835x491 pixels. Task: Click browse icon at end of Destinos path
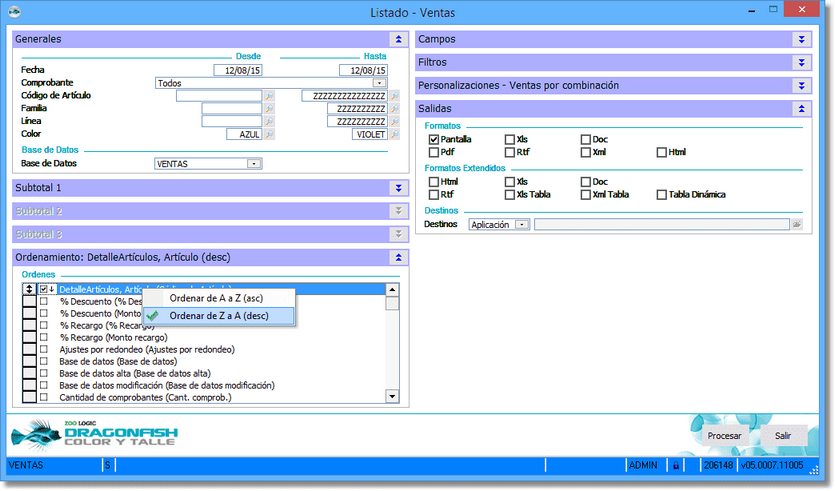tap(797, 225)
